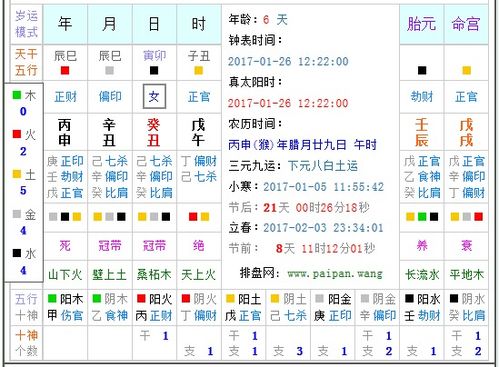Click the 立春 date 2017-02-03 23:34:01
This screenshot has width=499, height=367.
pyautogui.click(x=323, y=228)
